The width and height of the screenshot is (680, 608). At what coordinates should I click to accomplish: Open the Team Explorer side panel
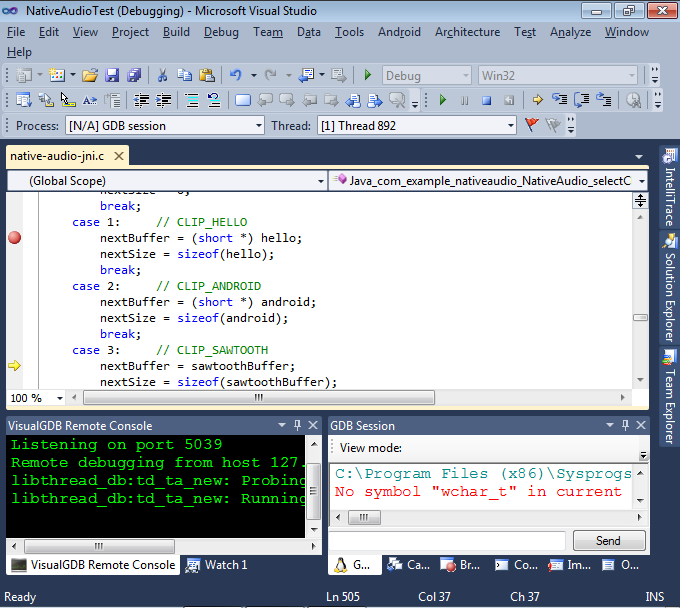tap(670, 396)
